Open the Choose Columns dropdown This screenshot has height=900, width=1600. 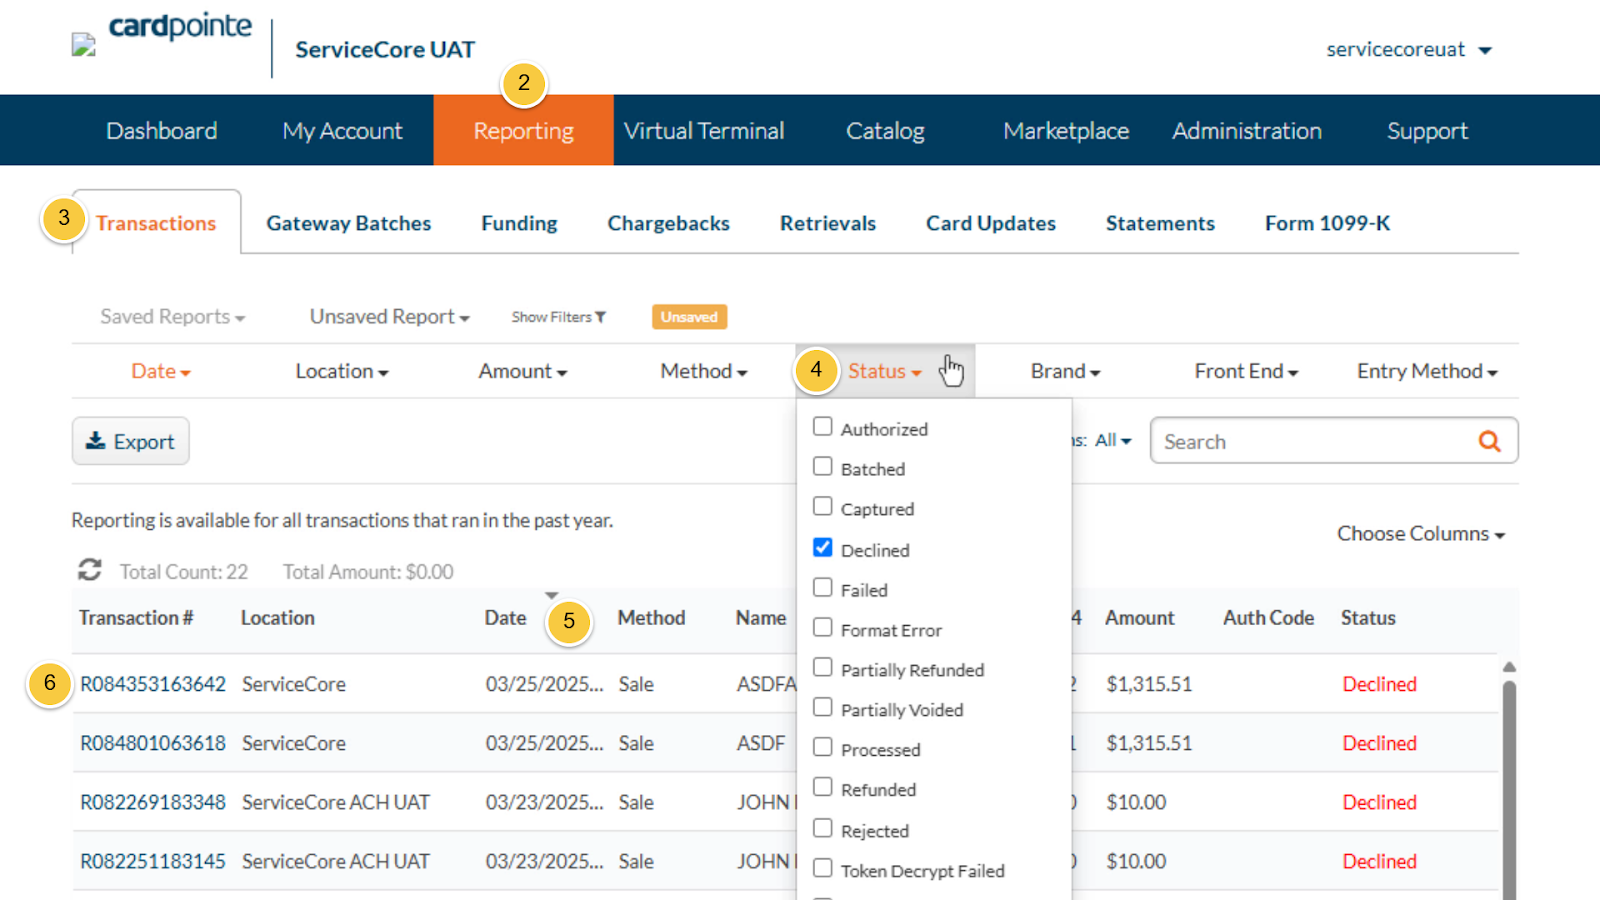(1421, 534)
